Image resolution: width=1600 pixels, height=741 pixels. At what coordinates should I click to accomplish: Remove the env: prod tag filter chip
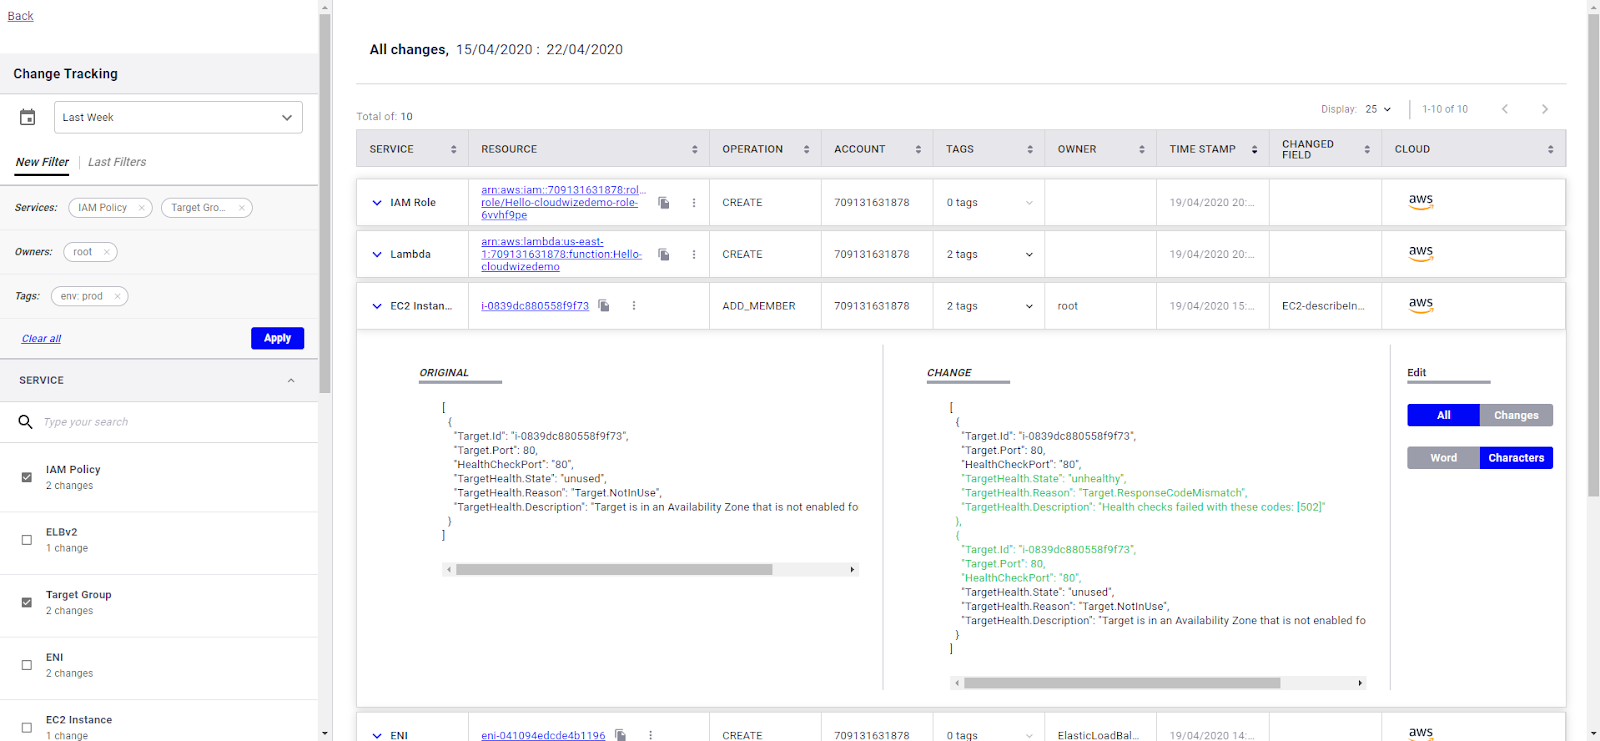117,296
